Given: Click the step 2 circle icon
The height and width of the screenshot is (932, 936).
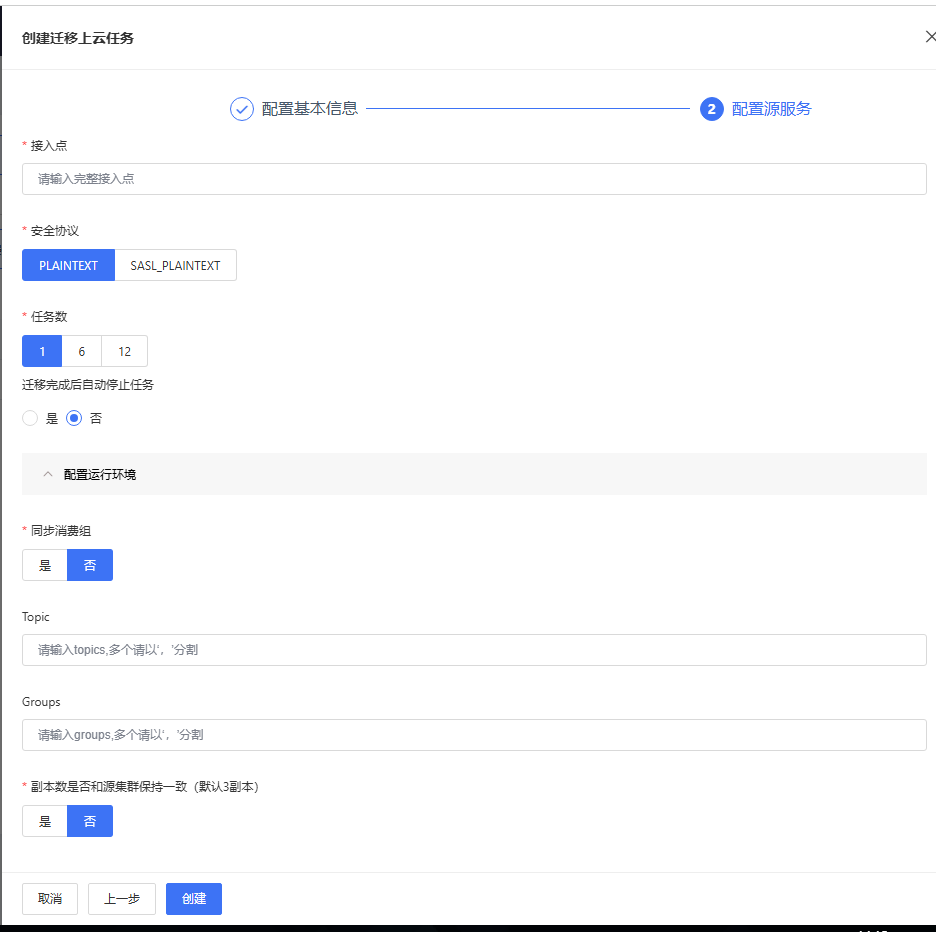Looking at the screenshot, I should coord(712,109).
